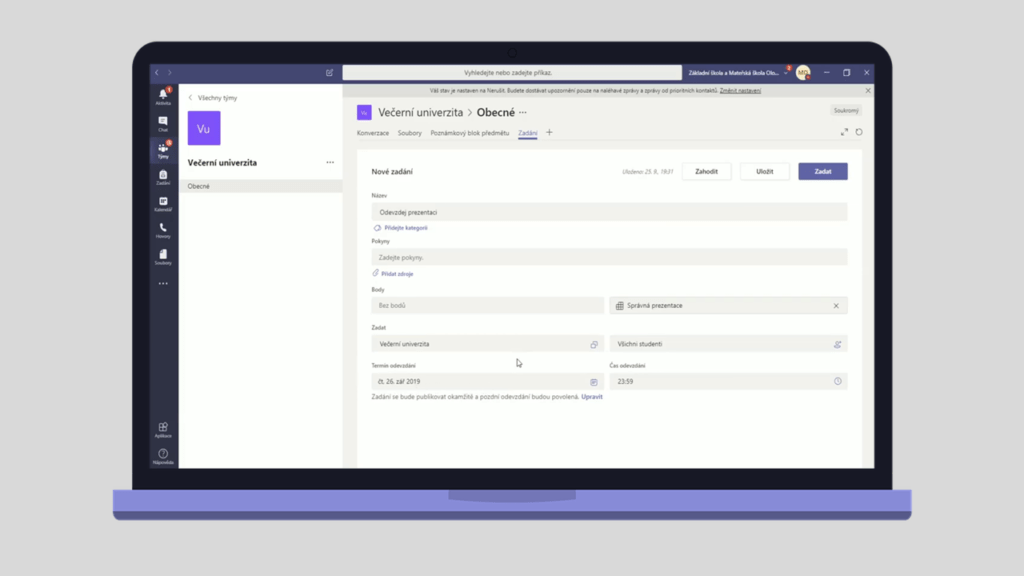Switch to the Soubory tab
The image size is (1024, 576).
click(410, 133)
